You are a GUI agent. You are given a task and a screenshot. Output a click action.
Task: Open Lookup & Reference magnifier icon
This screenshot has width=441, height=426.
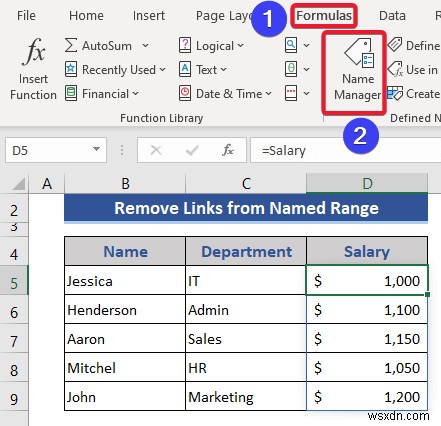click(291, 45)
